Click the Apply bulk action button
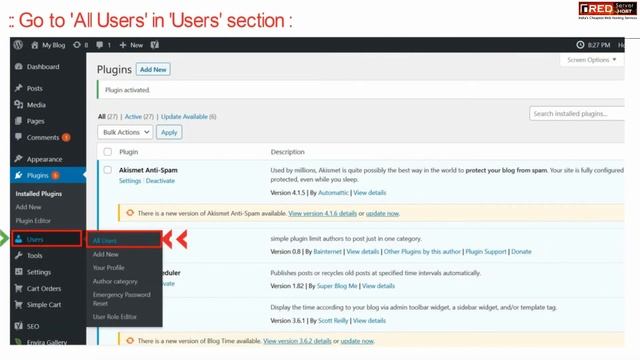The width and height of the screenshot is (640, 360). point(169,132)
